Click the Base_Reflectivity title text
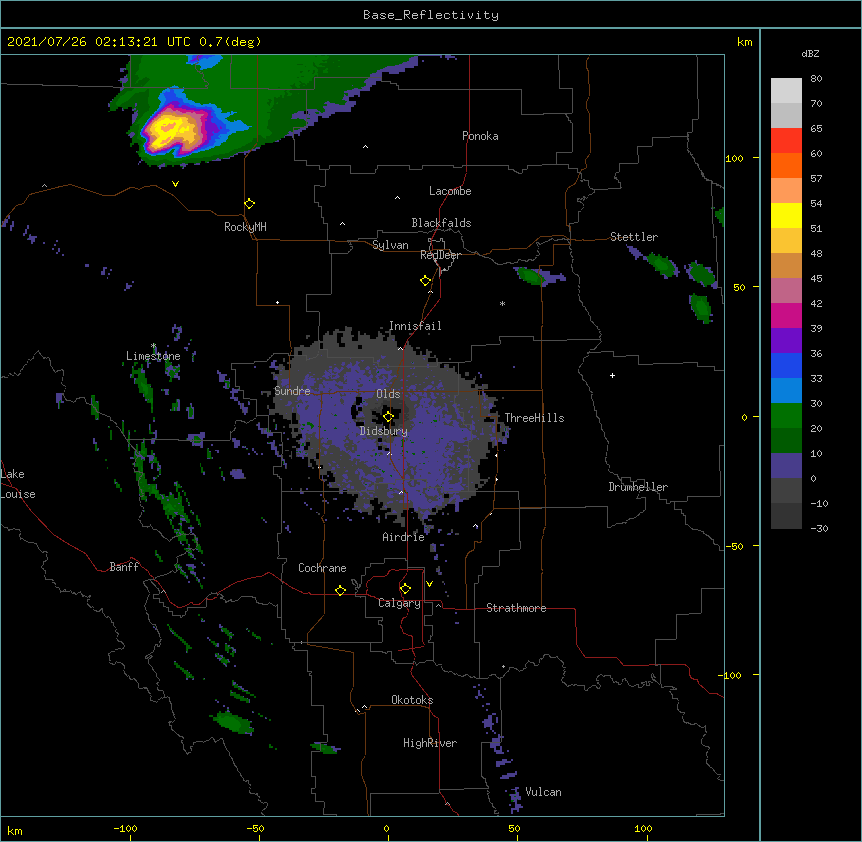The height and width of the screenshot is (842, 862). [x=431, y=15]
